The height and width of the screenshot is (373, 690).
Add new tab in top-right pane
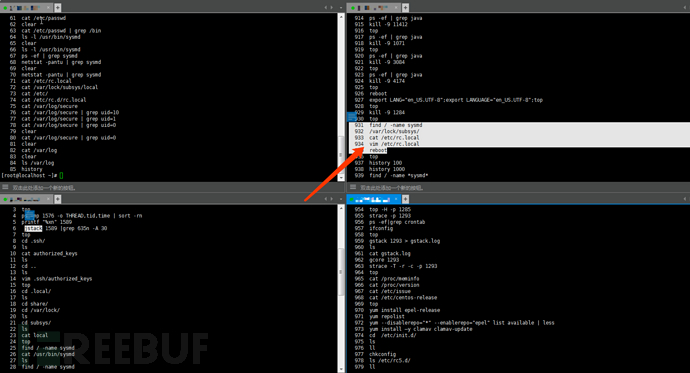(x=405, y=7)
